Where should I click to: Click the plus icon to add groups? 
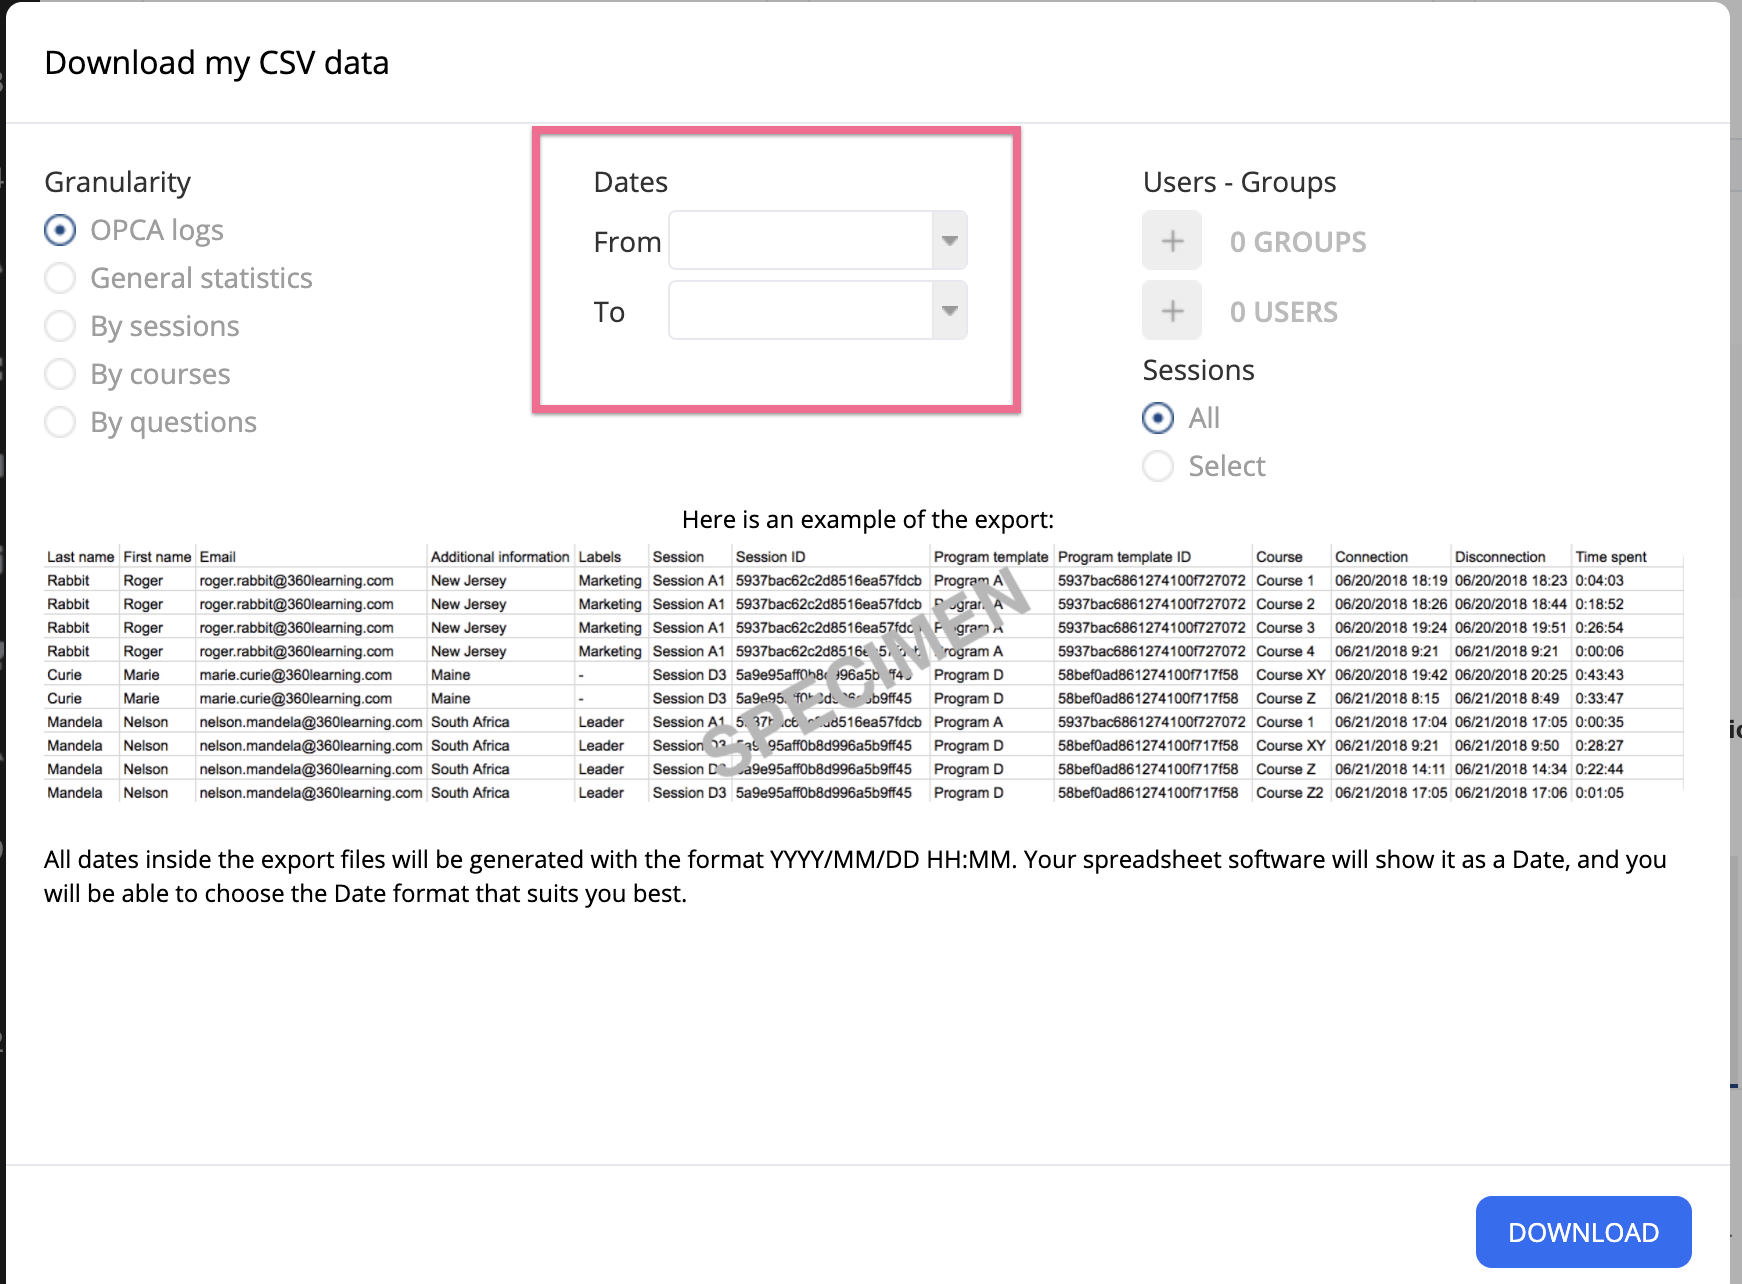[x=1171, y=240]
